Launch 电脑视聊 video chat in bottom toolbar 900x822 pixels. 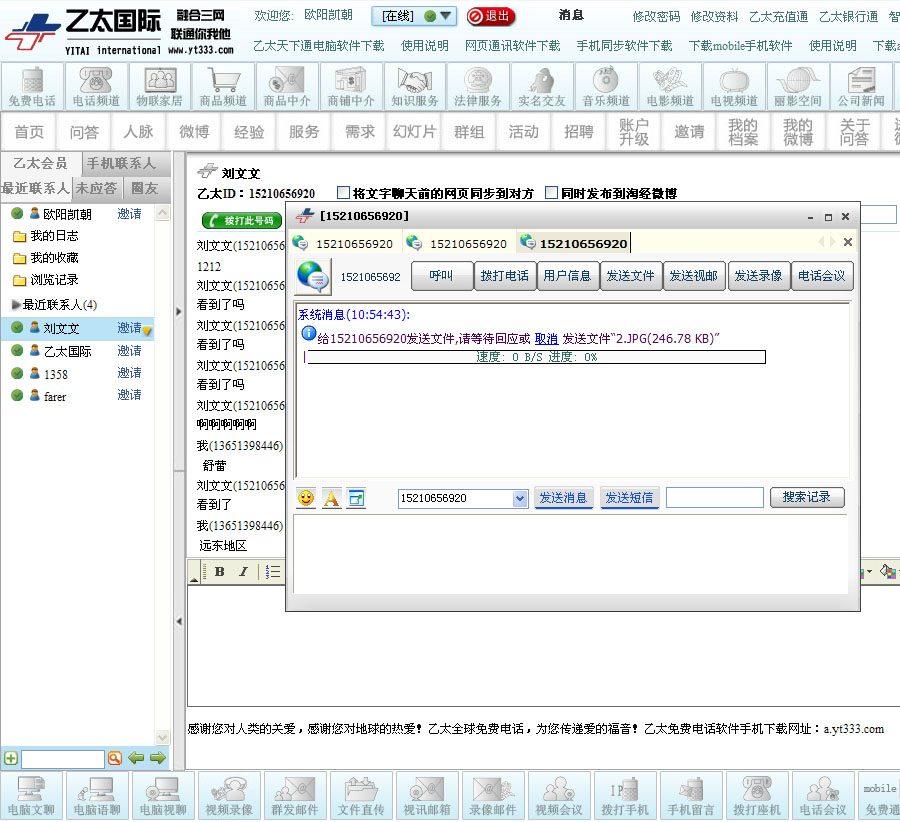(x=163, y=795)
